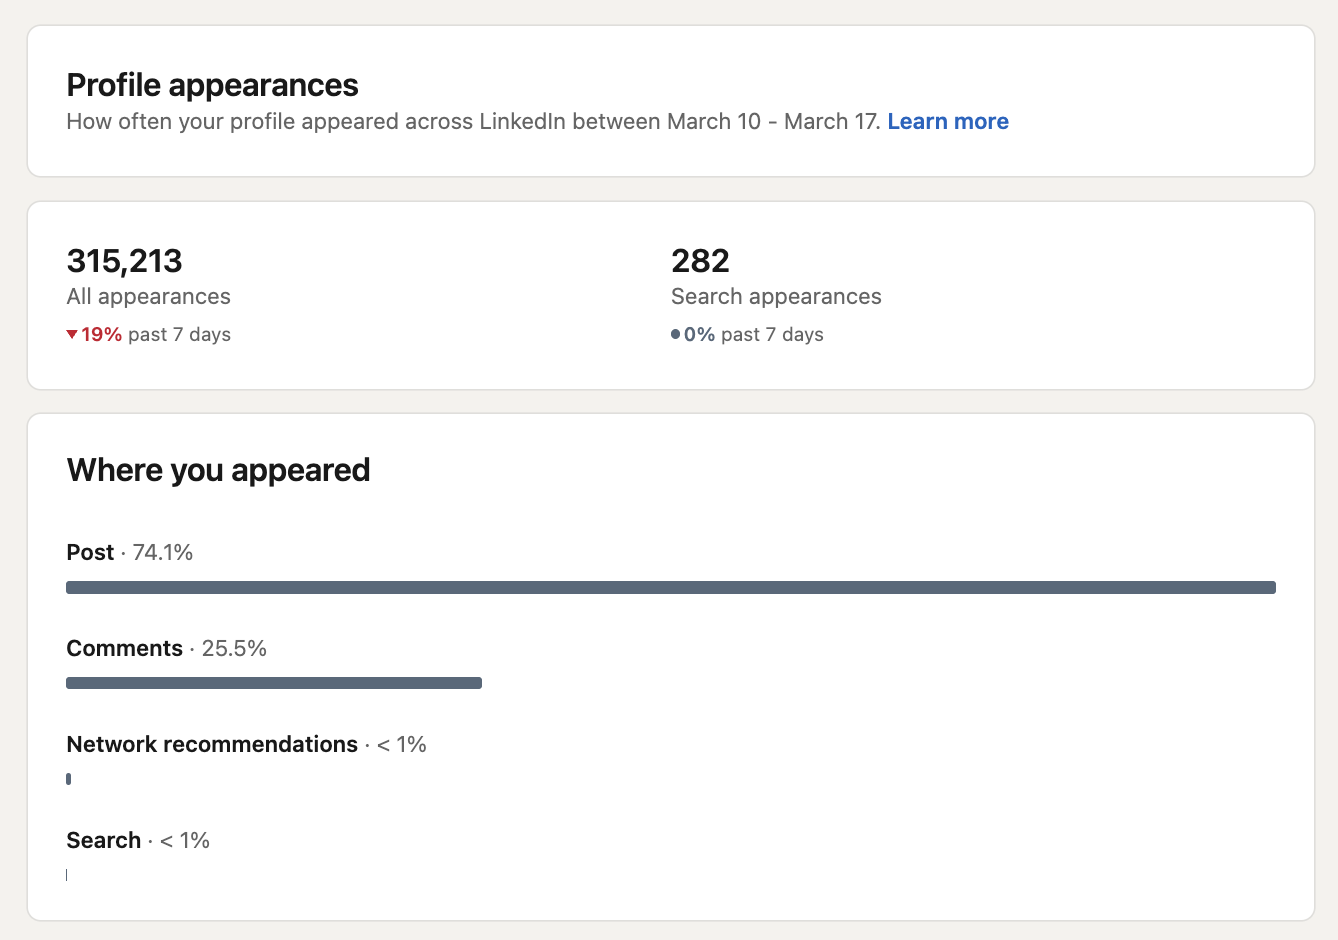The image size is (1338, 940).
Task: Click the Network recommendations label
Action: point(211,744)
